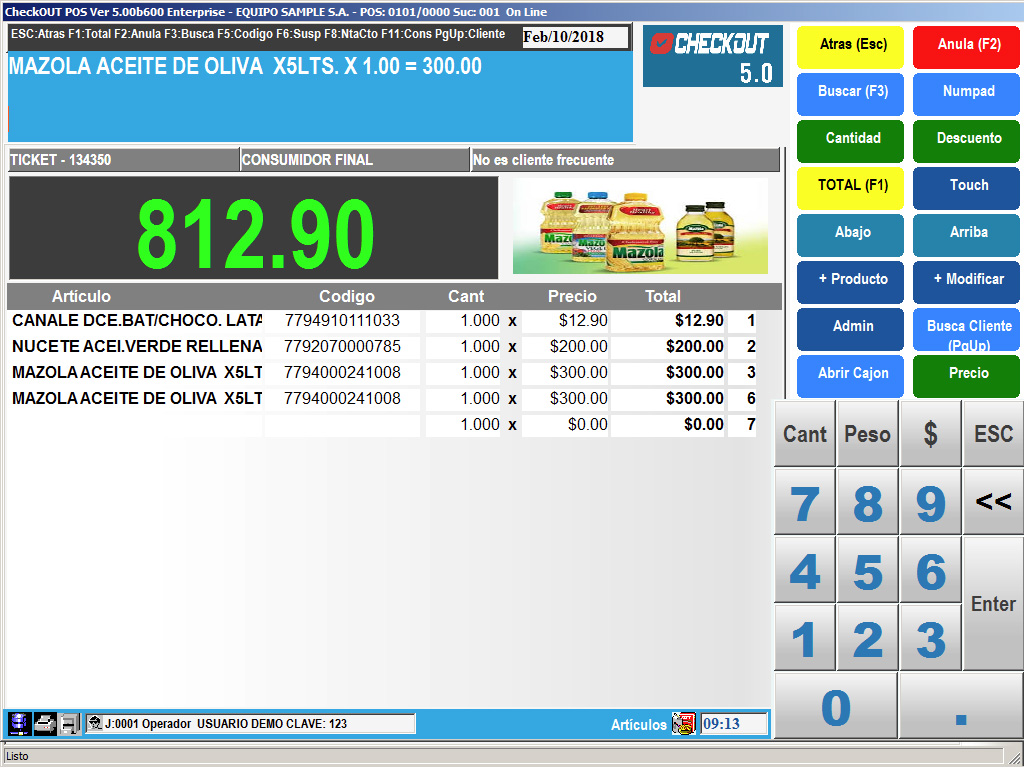
Task: Tap digit 0 on the keypad
Action: coord(835,707)
